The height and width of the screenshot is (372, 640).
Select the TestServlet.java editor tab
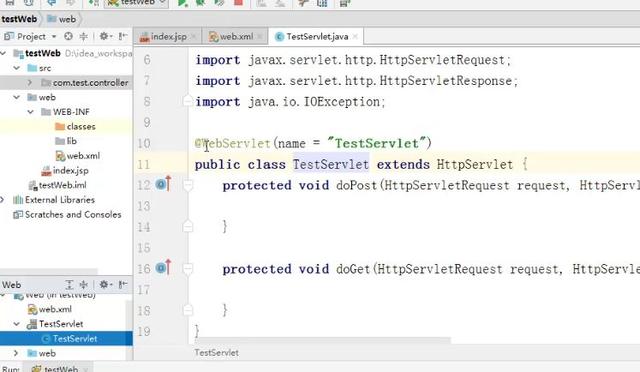[317, 37]
